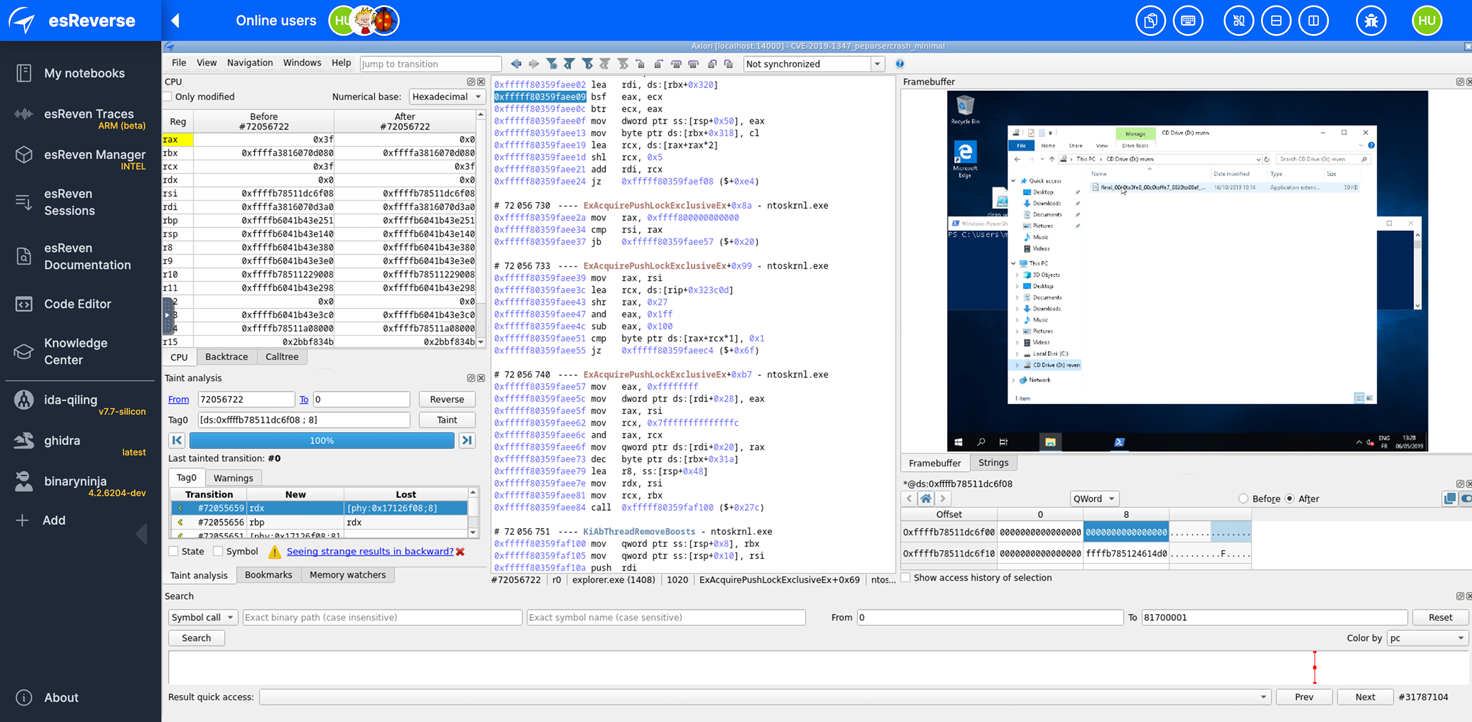Click the memory view home icon
Image resolution: width=1472 pixels, height=722 pixels.
click(926, 499)
